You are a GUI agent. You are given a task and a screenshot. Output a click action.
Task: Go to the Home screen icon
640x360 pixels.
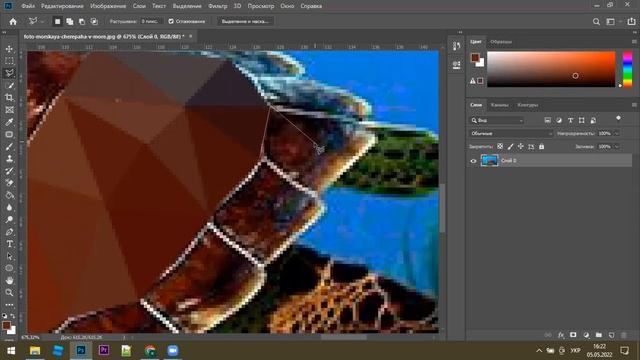13,22
